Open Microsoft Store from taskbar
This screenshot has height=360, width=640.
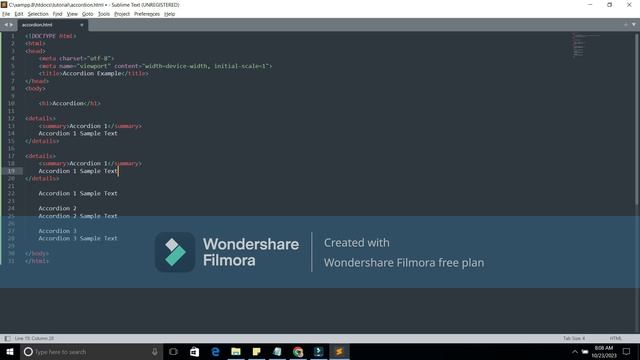pos(194,352)
